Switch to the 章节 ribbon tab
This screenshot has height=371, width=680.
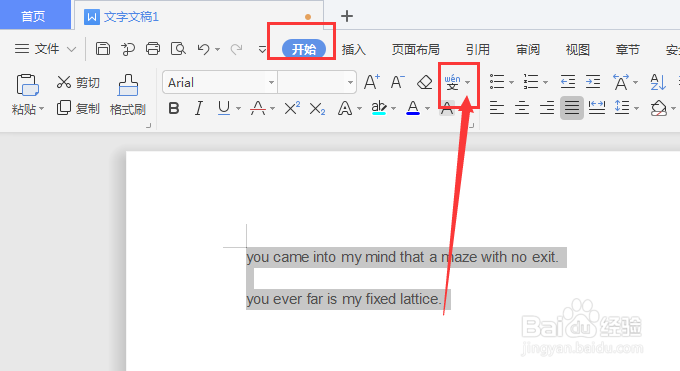pyautogui.click(x=627, y=49)
